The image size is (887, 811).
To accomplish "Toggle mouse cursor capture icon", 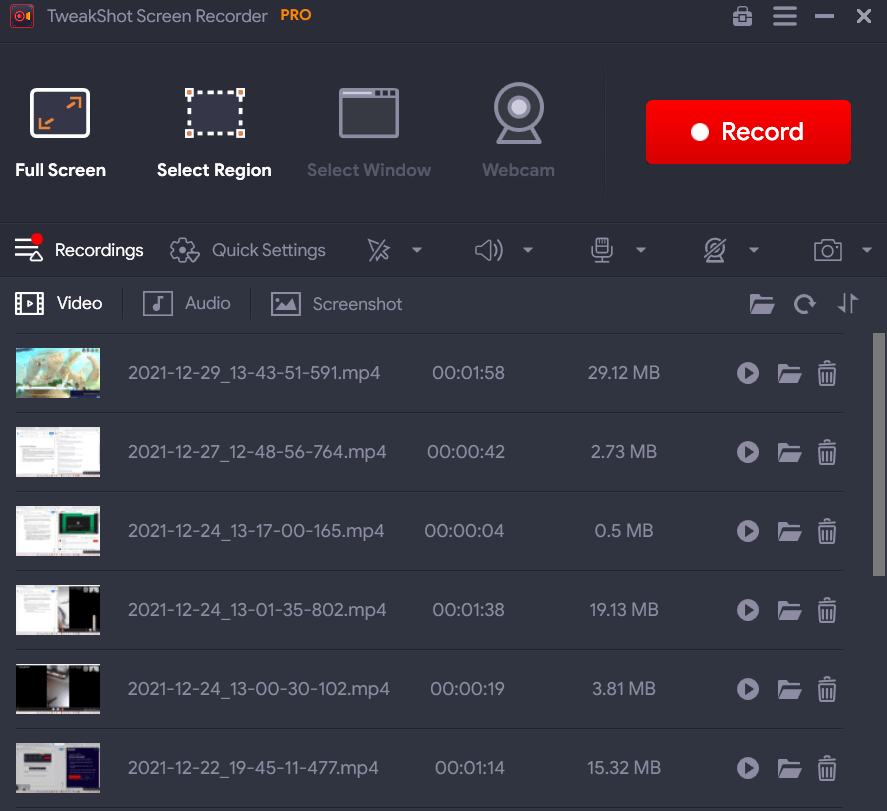I will (379, 250).
